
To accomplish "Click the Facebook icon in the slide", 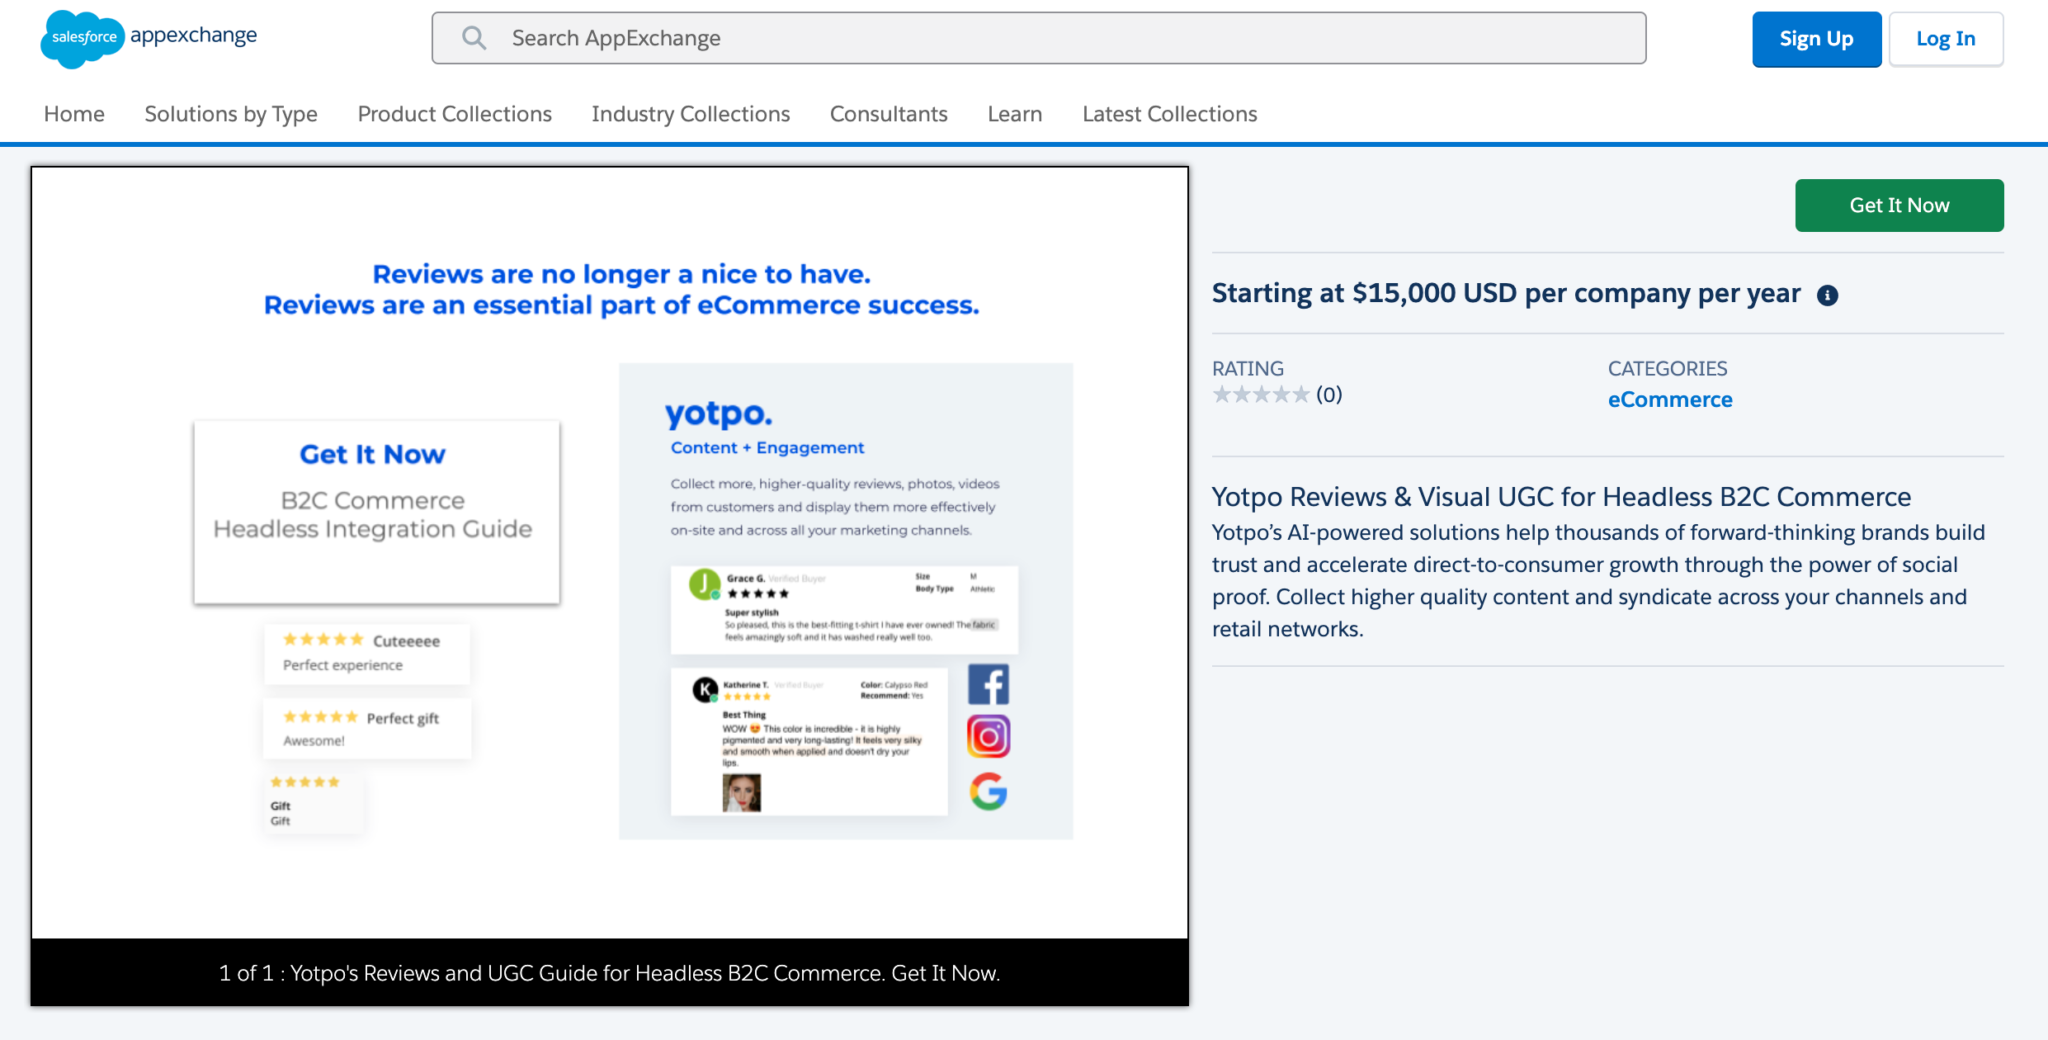I will coord(988,685).
